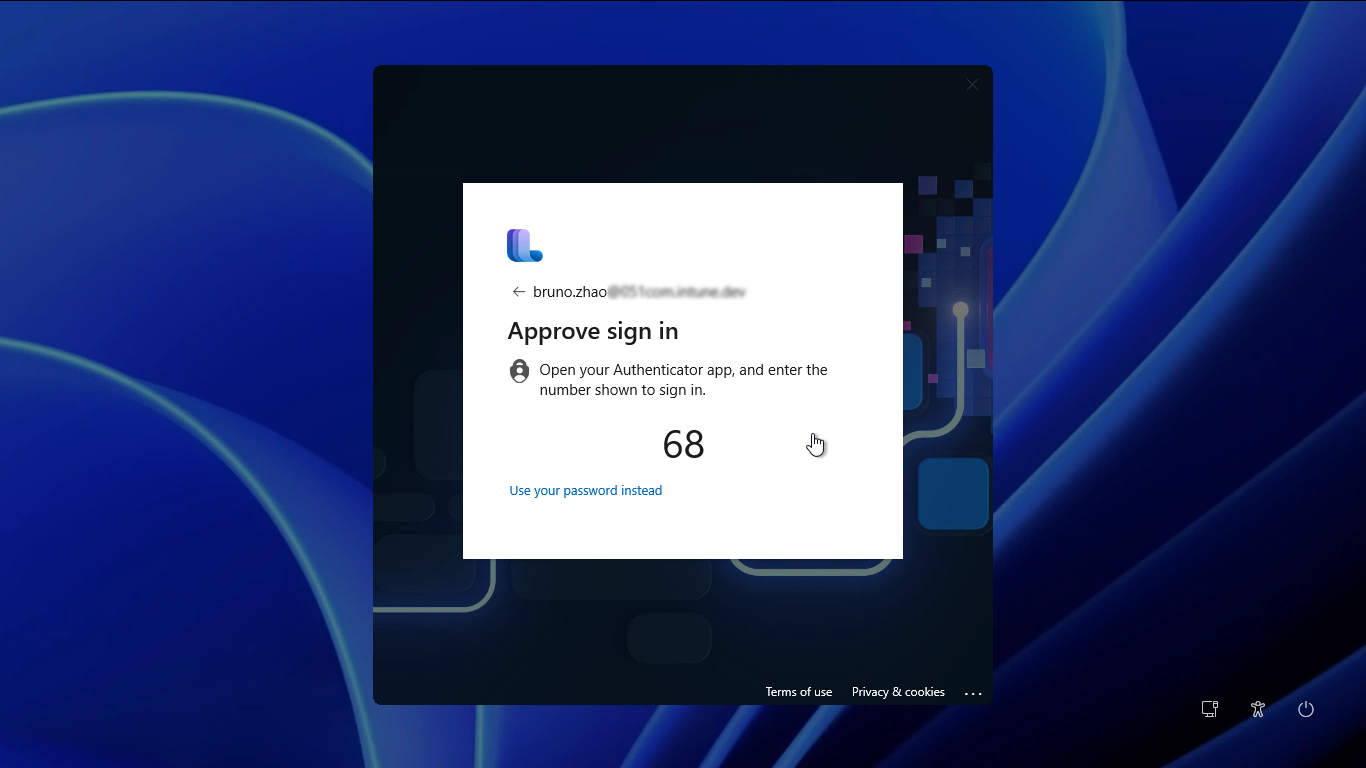
Task: Open the Terms of use link
Action: (x=799, y=692)
